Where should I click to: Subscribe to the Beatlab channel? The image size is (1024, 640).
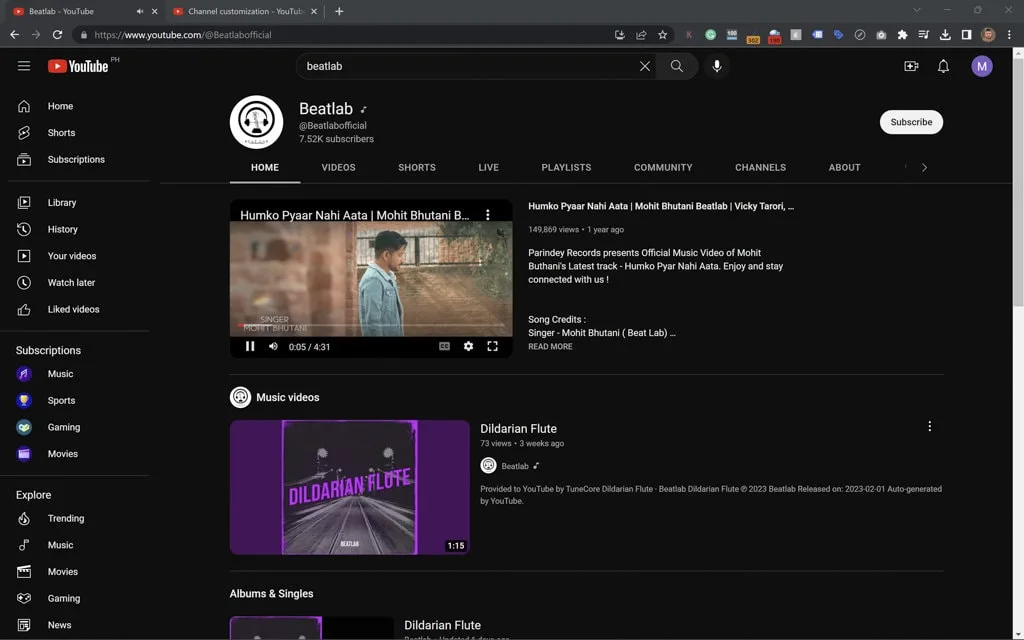coord(910,121)
